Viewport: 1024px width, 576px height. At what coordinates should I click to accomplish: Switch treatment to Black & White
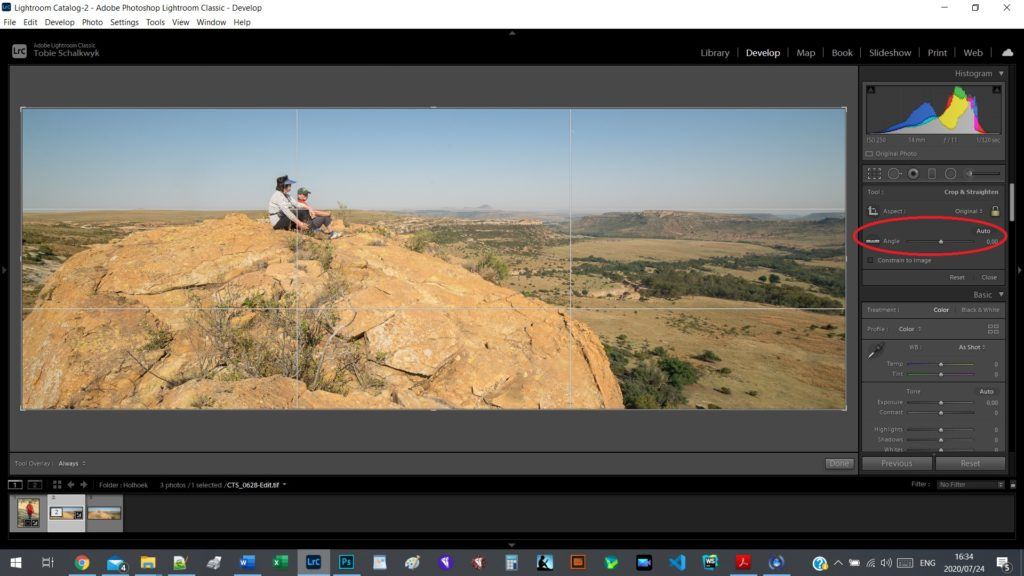[980, 310]
